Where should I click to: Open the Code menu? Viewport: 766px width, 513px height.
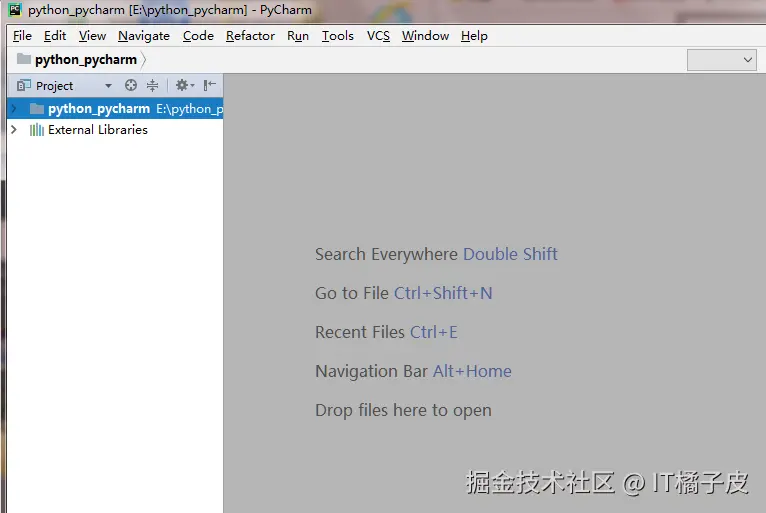[x=198, y=36]
